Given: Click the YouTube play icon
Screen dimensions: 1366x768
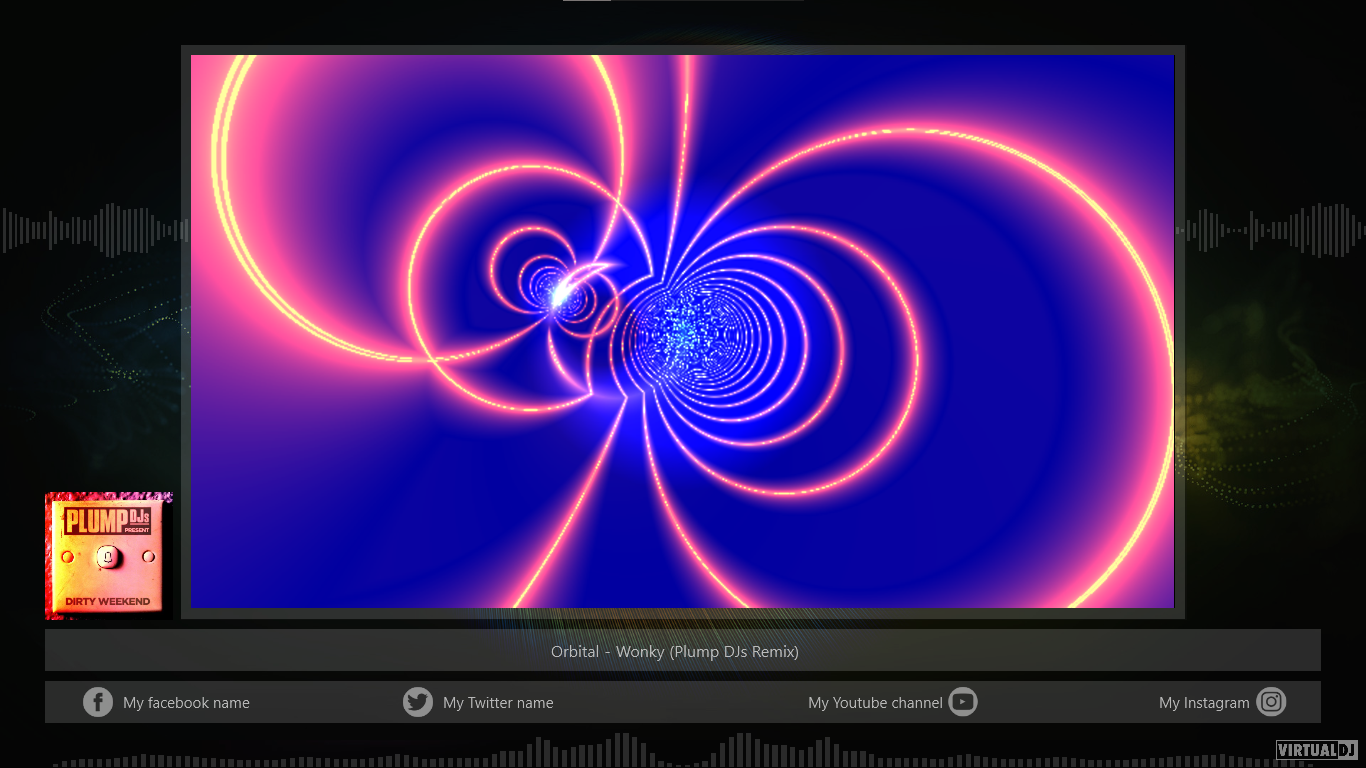Looking at the screenshot, I should [962, 702].
